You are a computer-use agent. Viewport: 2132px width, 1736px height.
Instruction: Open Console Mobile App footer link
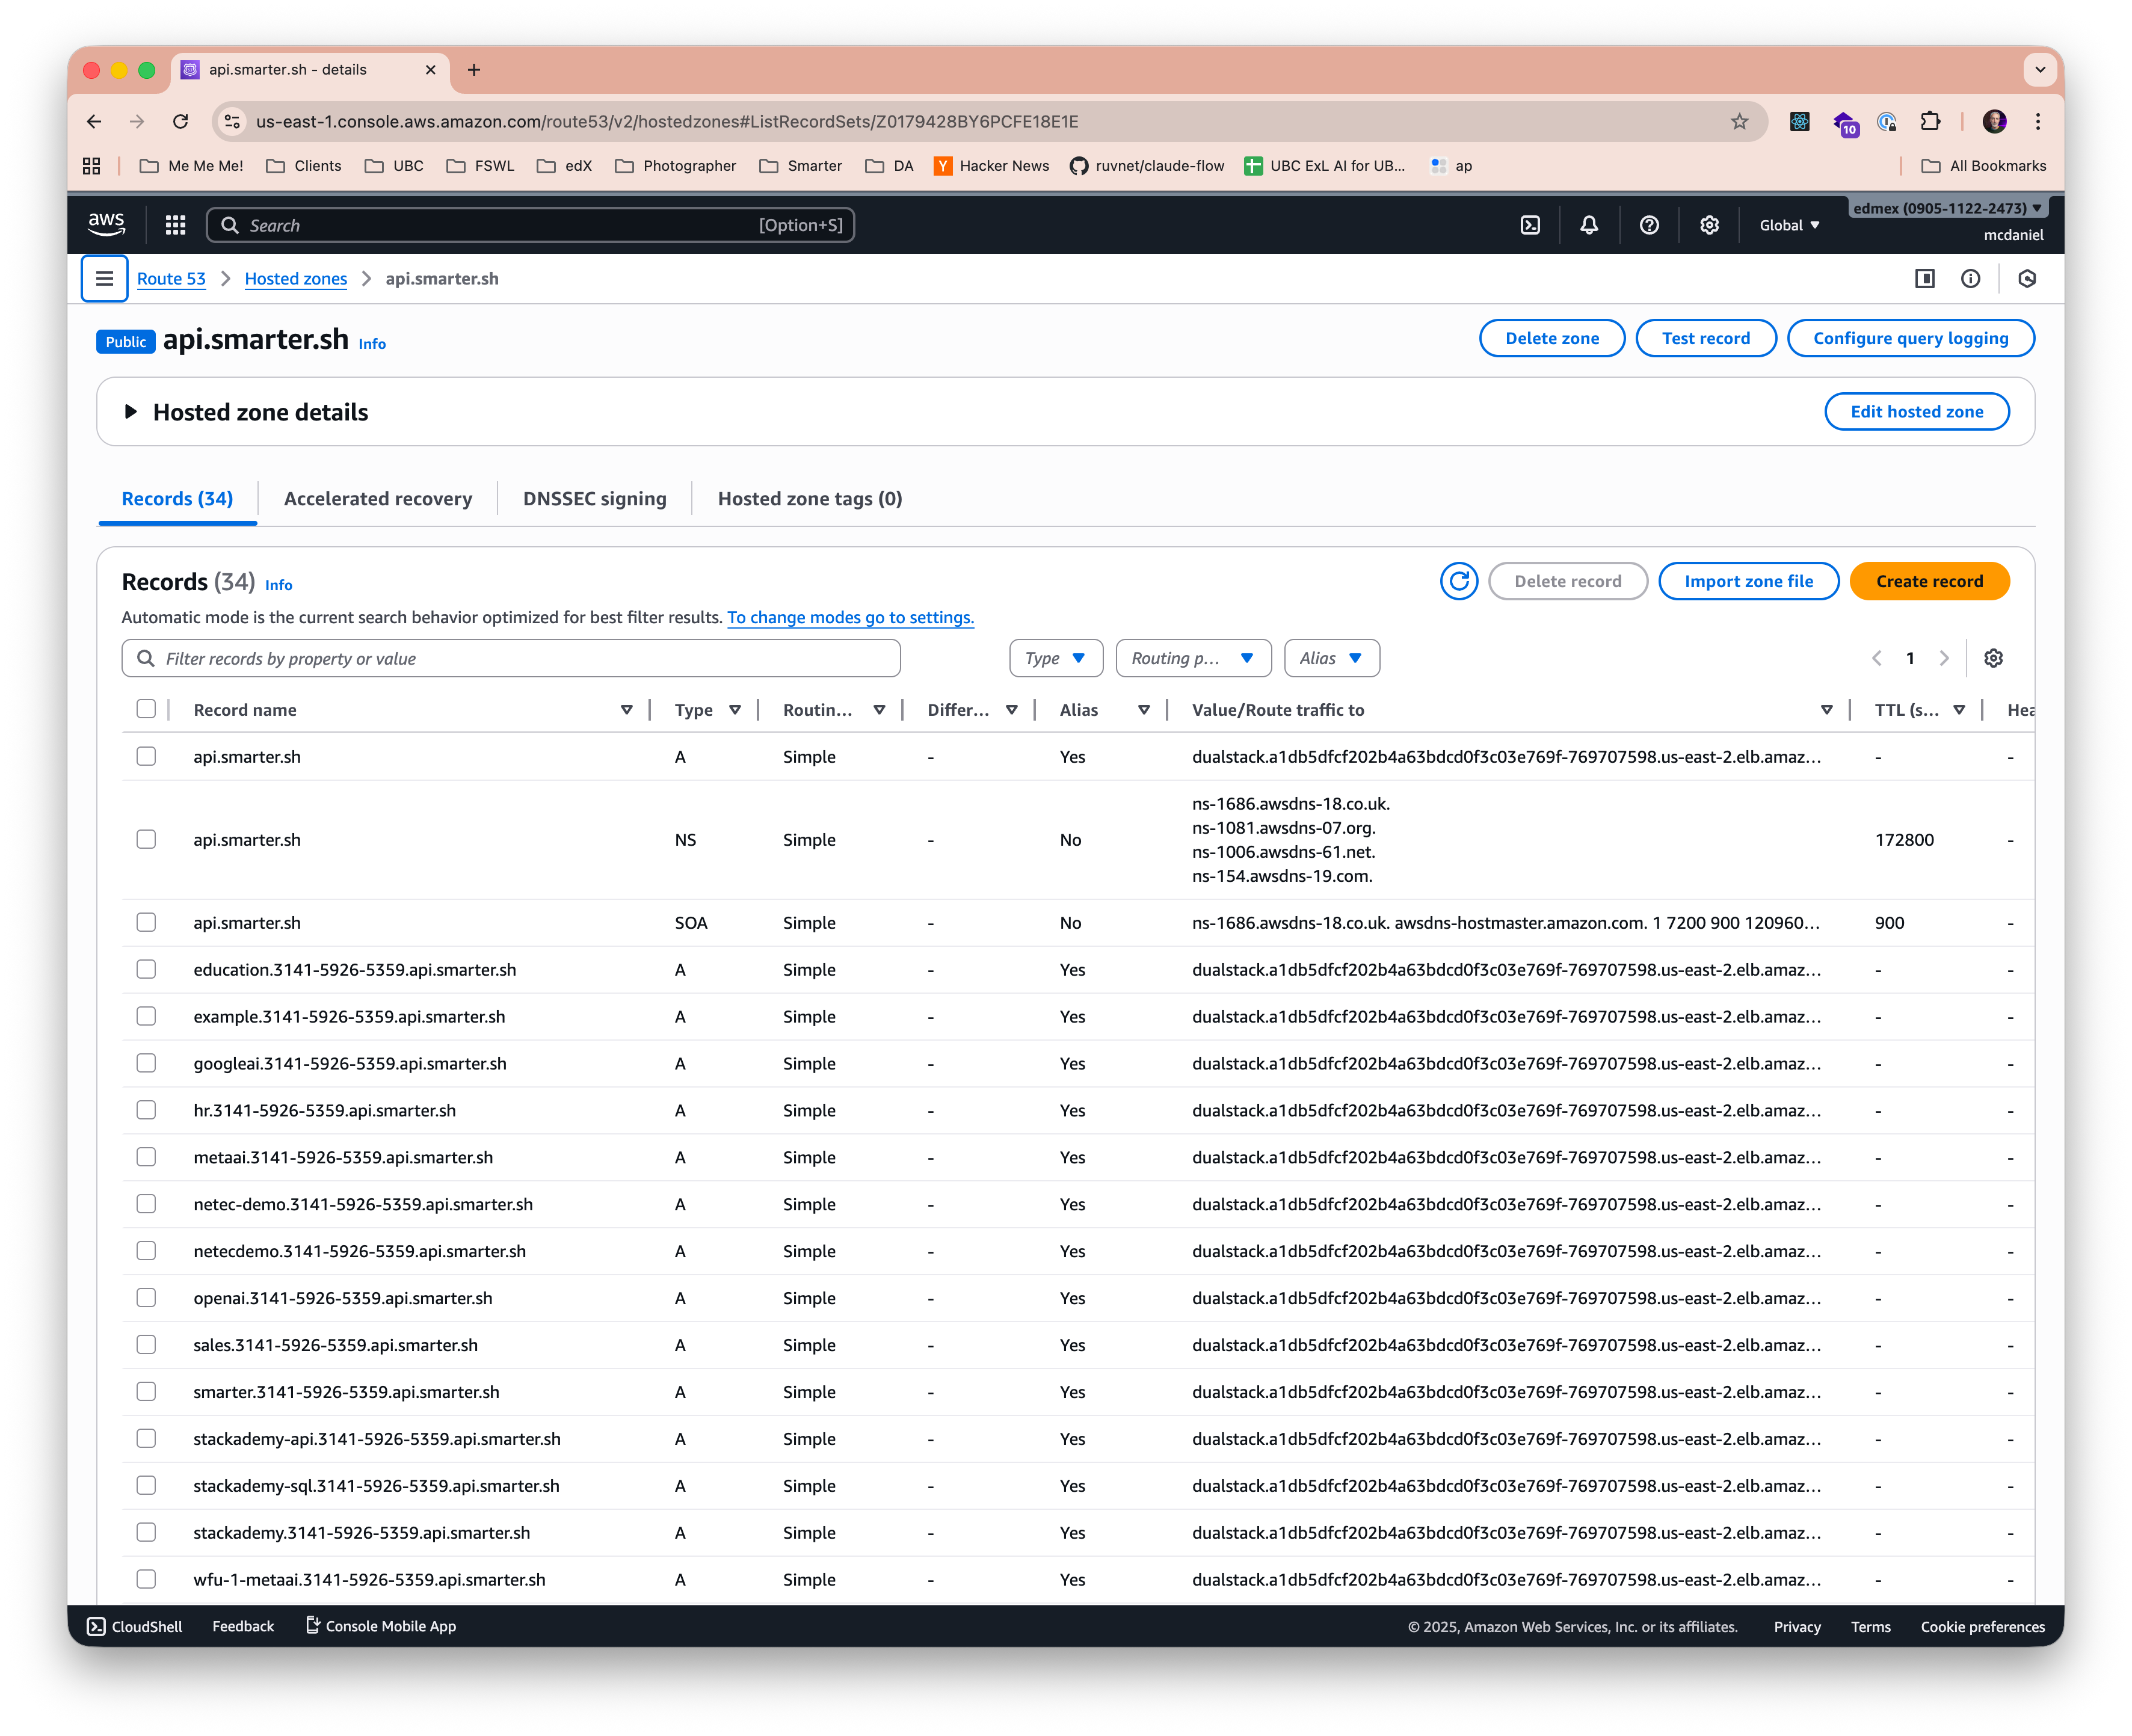pos(380,1626)
